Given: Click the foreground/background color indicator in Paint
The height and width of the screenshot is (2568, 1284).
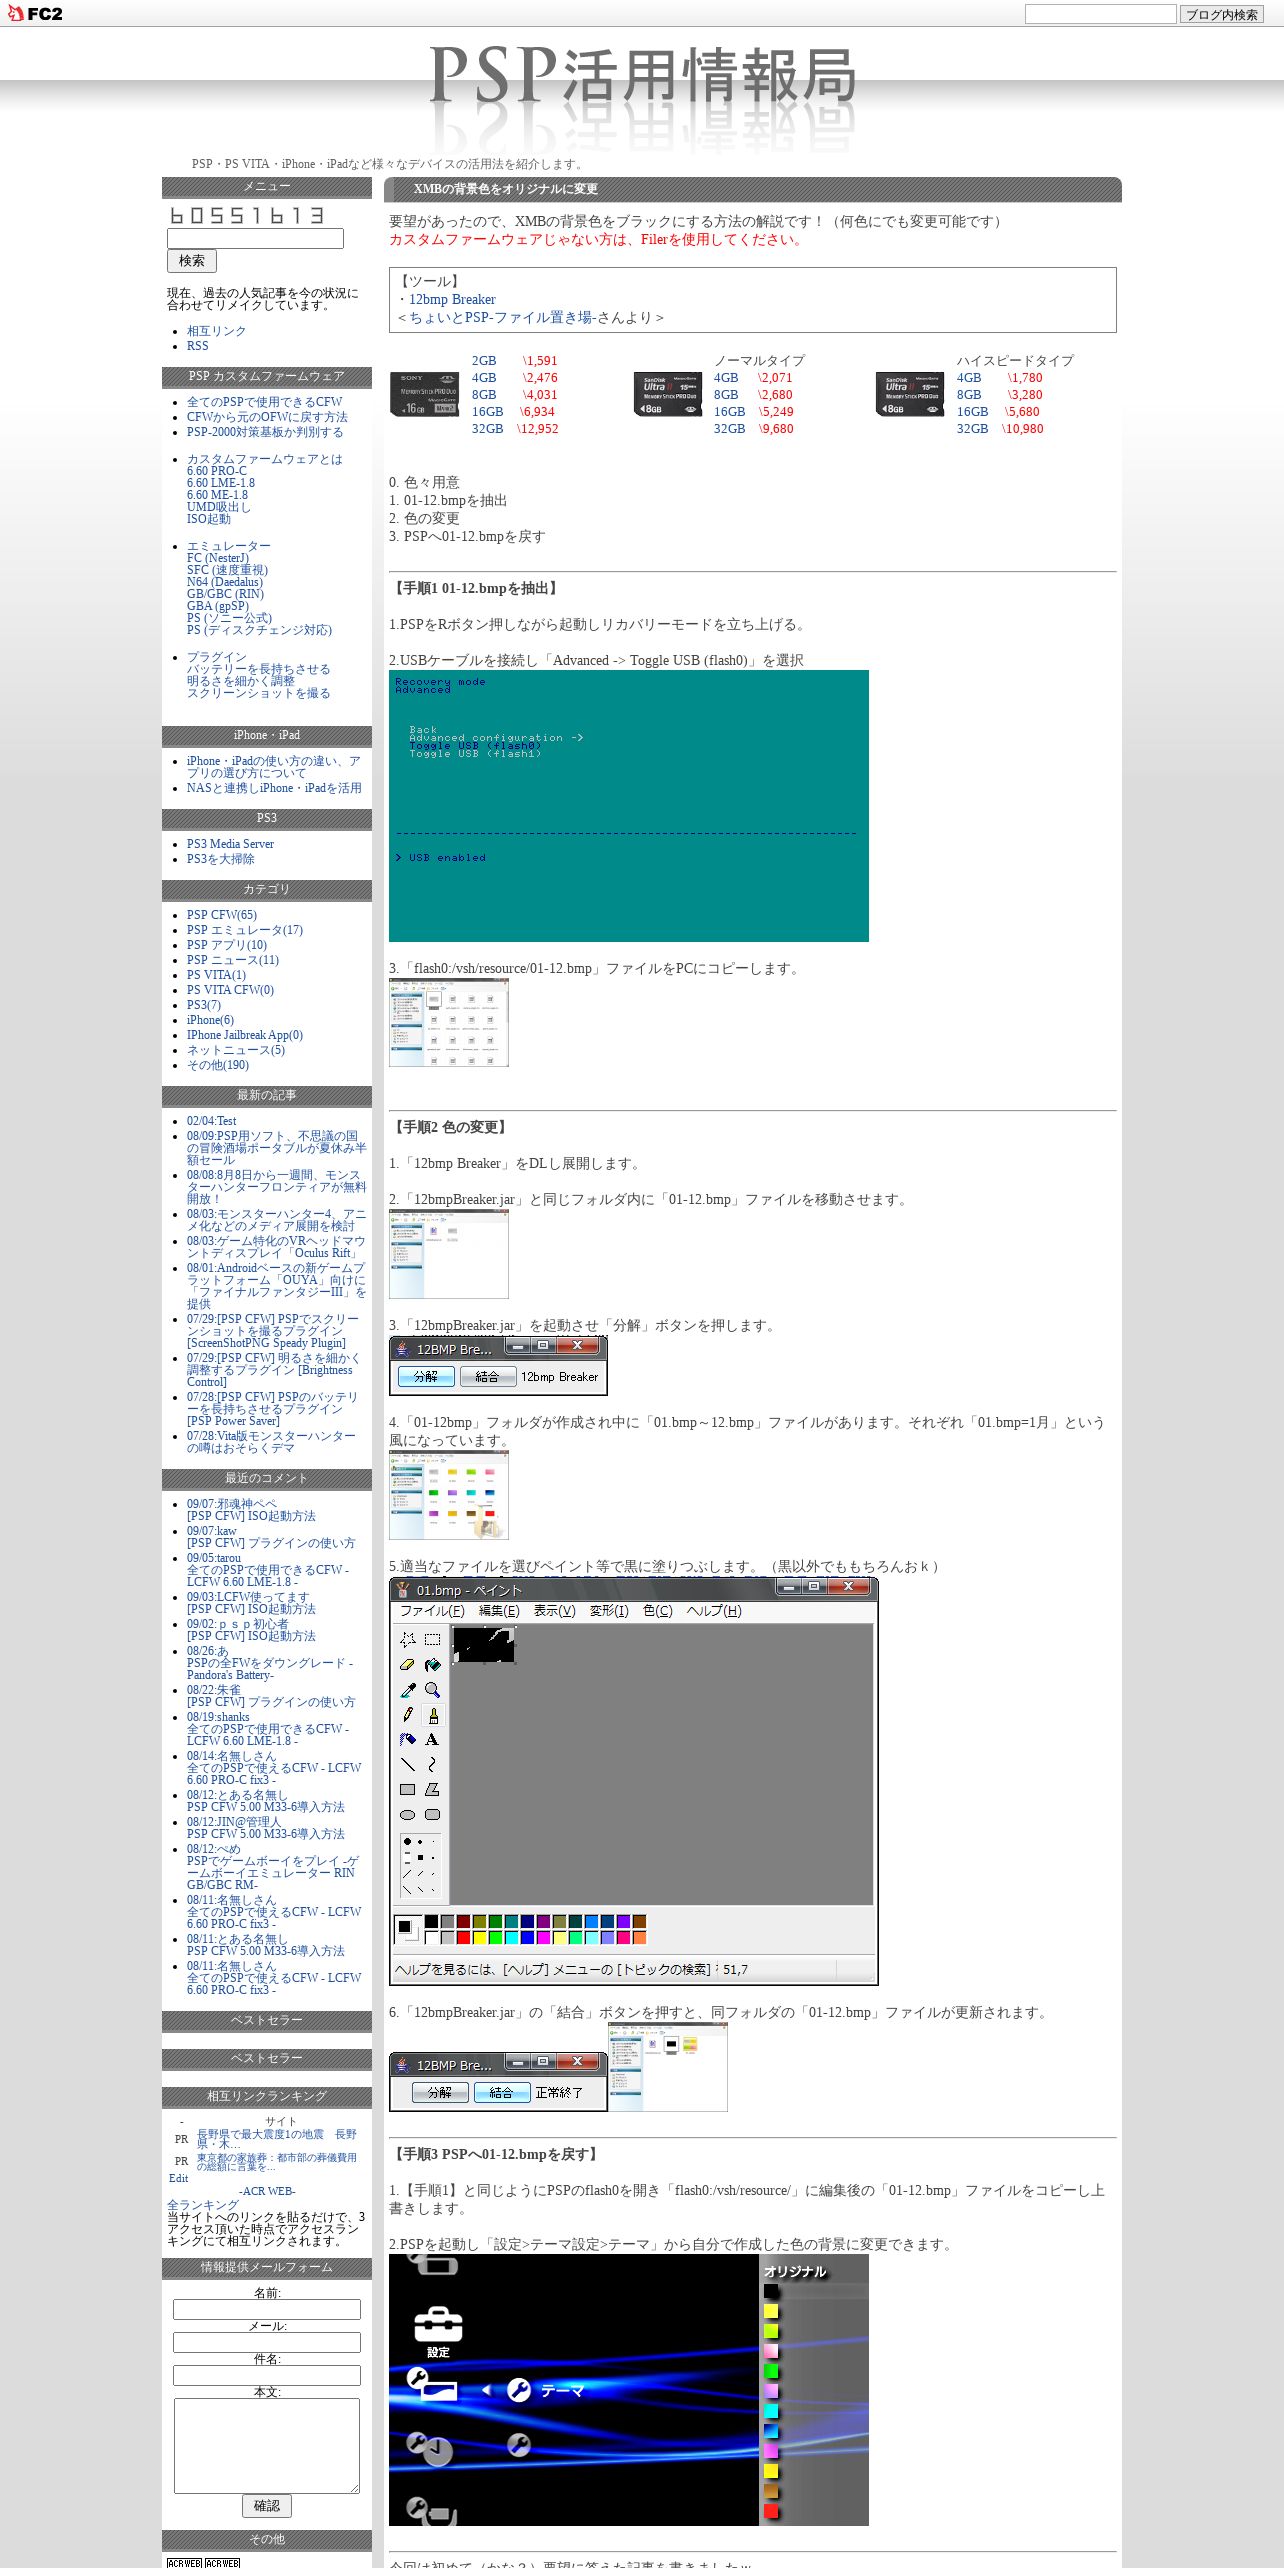Looking at the screenshot, I should pos(407,1929).
